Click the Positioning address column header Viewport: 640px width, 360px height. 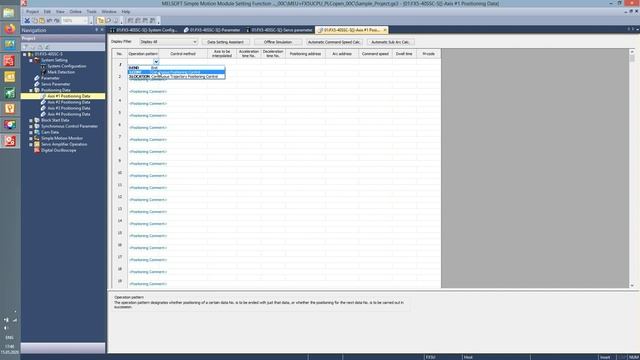[305, 54]
